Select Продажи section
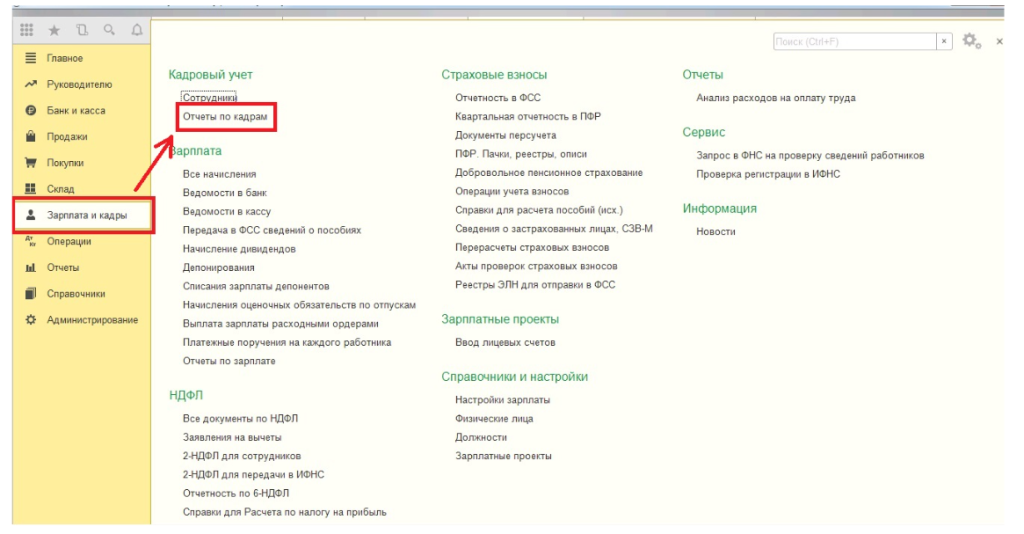The image size is (1024, 534). [x=67, y=136]
